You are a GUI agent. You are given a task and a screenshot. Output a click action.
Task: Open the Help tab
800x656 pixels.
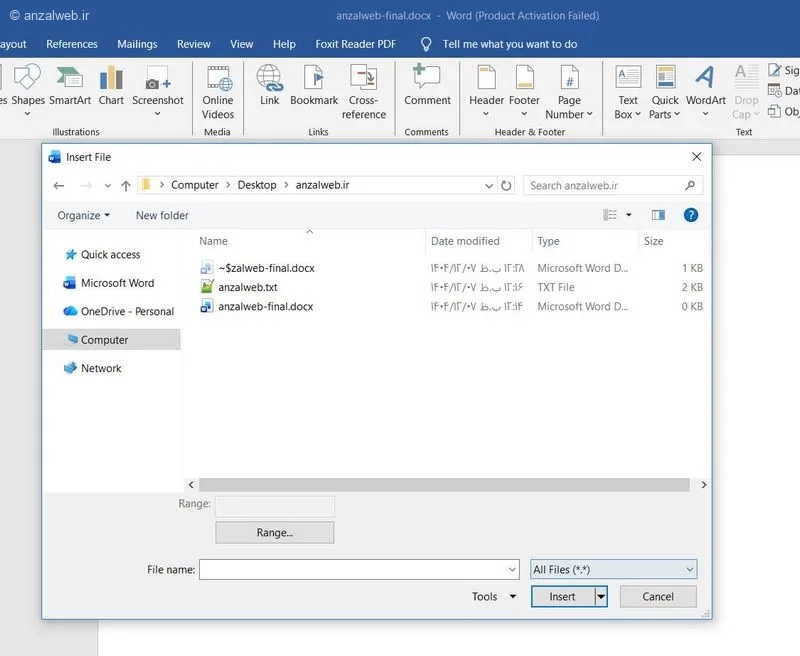point(284,44)
